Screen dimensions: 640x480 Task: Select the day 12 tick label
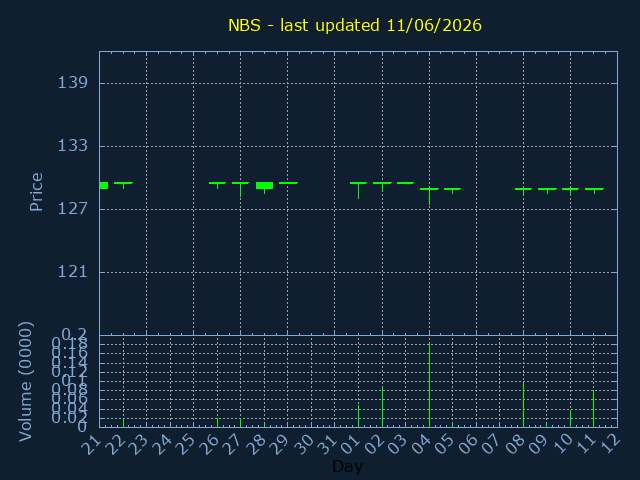click(609, 444)
